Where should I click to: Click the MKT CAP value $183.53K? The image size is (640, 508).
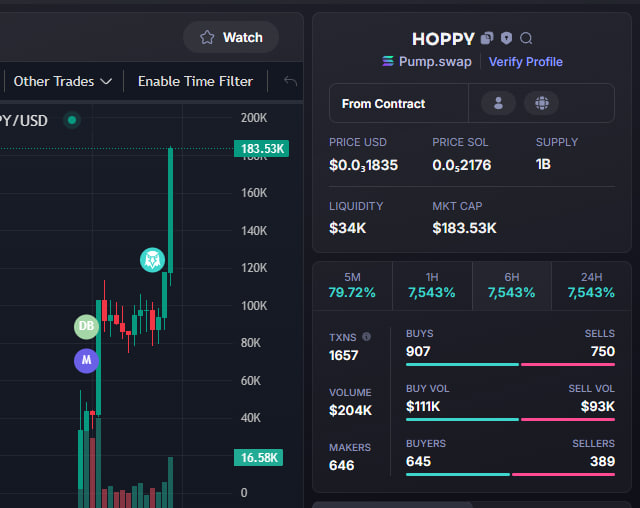click(x=464, y=228)
